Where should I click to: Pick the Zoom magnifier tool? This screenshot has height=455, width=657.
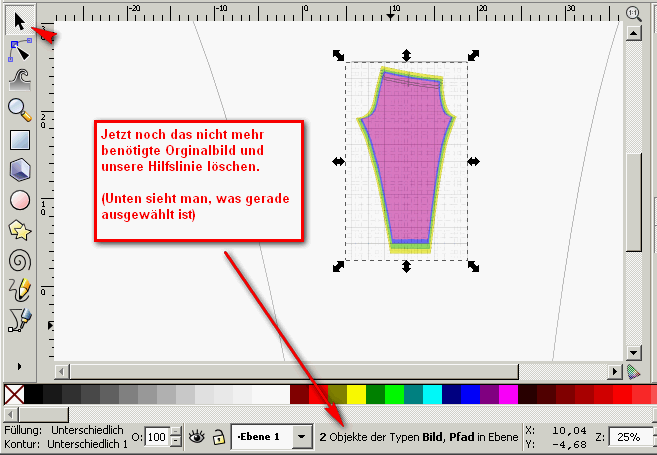19,109
